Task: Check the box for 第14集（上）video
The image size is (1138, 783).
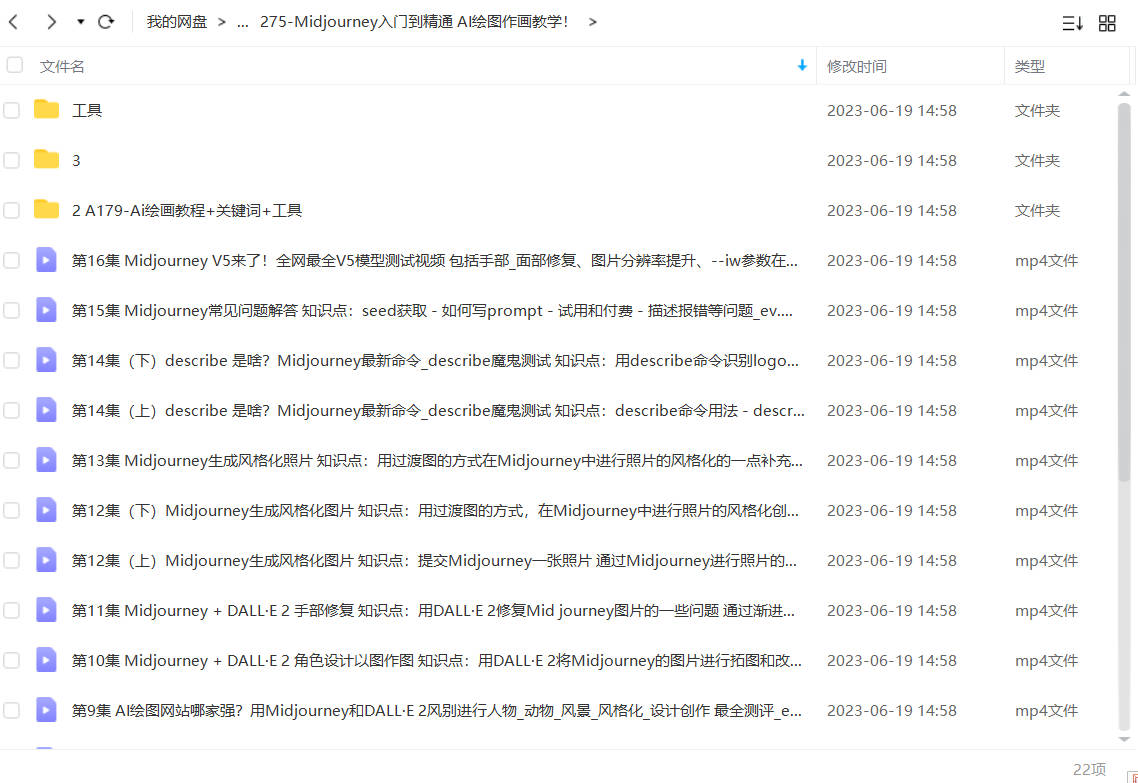Action: [x=12, y=411]
